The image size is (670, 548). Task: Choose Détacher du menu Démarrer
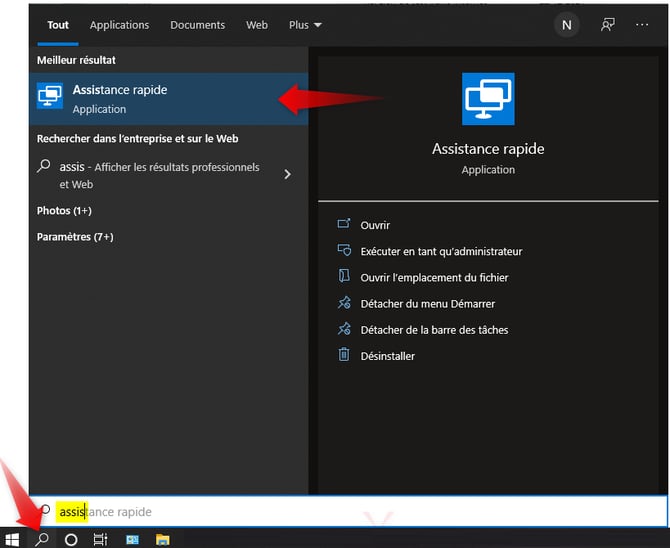428,304
